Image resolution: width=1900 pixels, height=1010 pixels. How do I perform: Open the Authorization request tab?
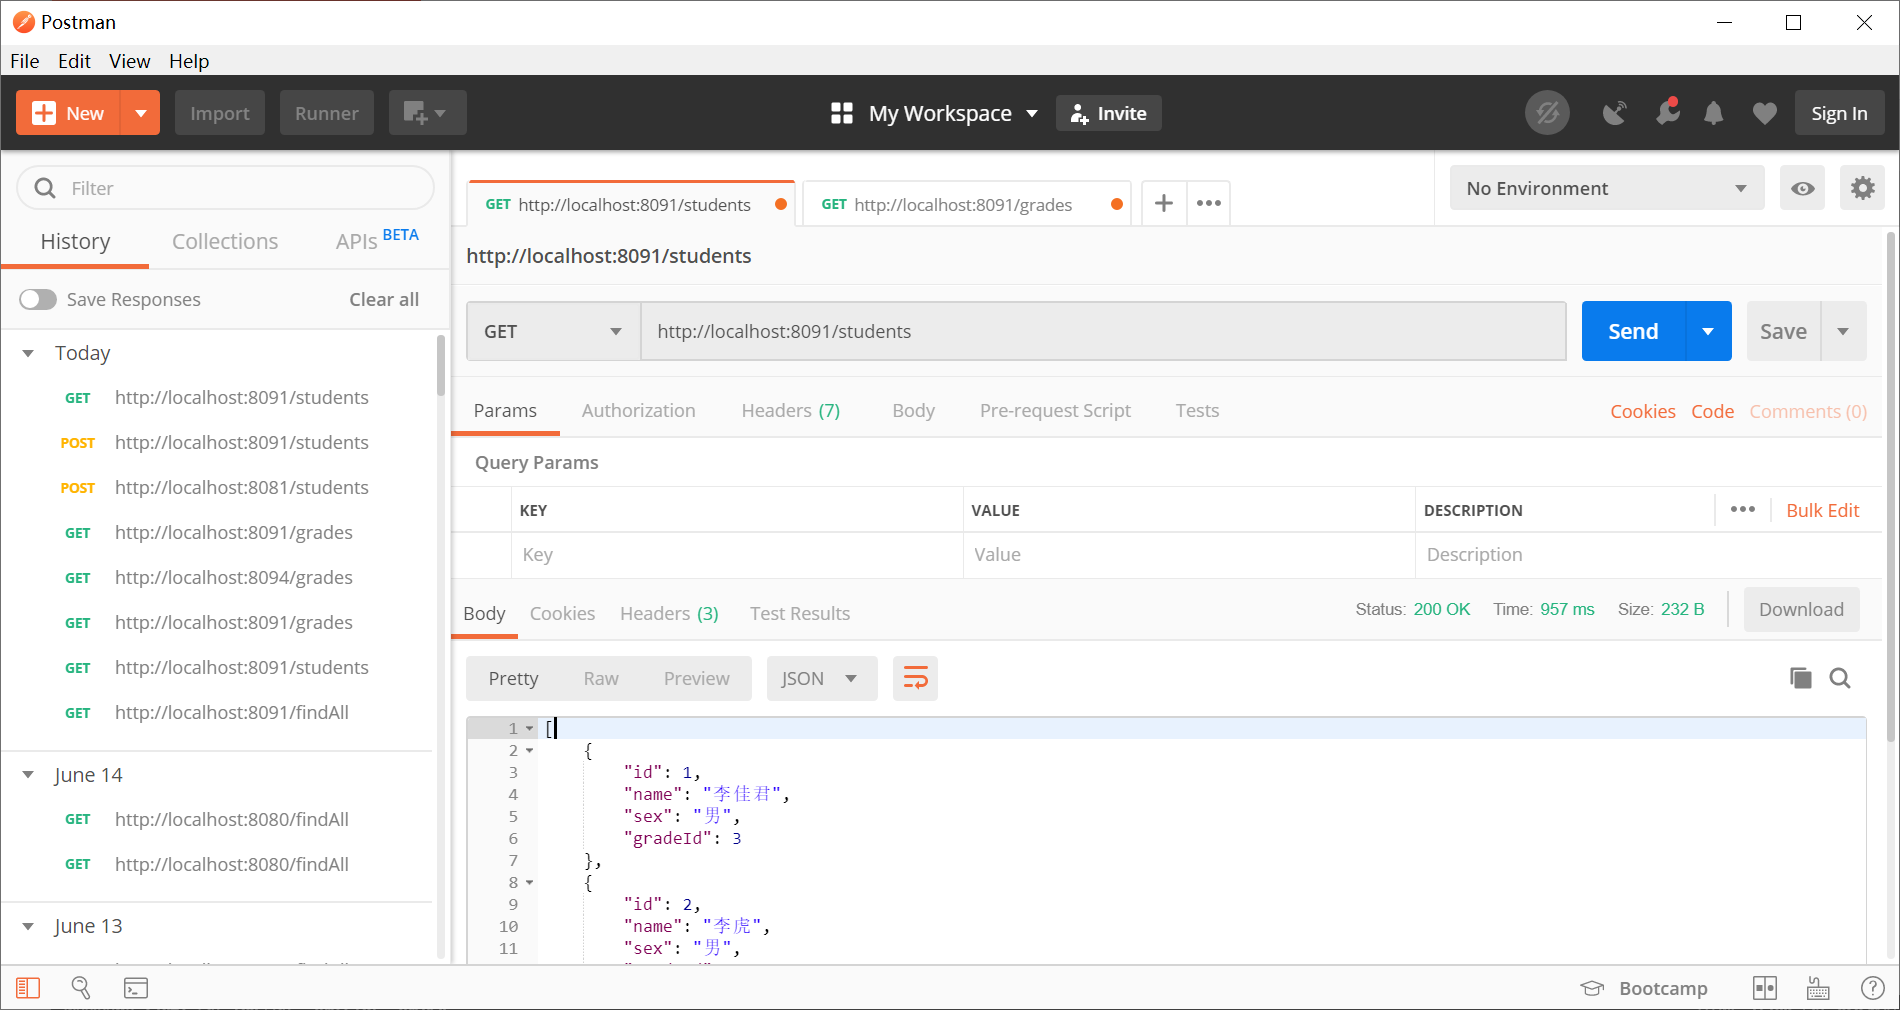point(638,411)
